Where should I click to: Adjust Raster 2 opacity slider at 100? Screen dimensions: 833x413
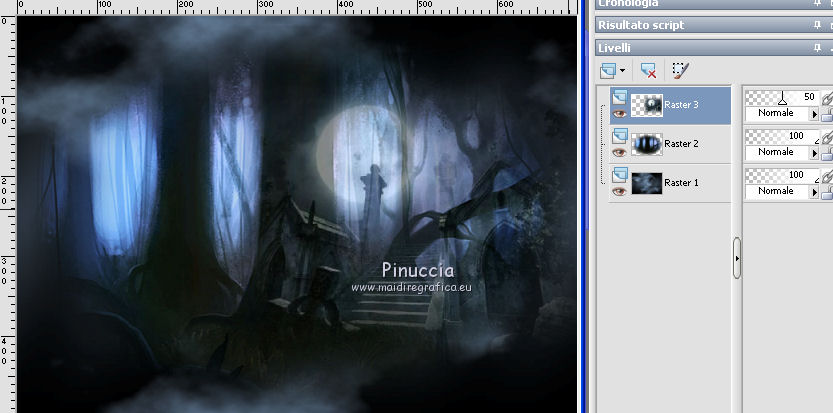pos(783,136)
